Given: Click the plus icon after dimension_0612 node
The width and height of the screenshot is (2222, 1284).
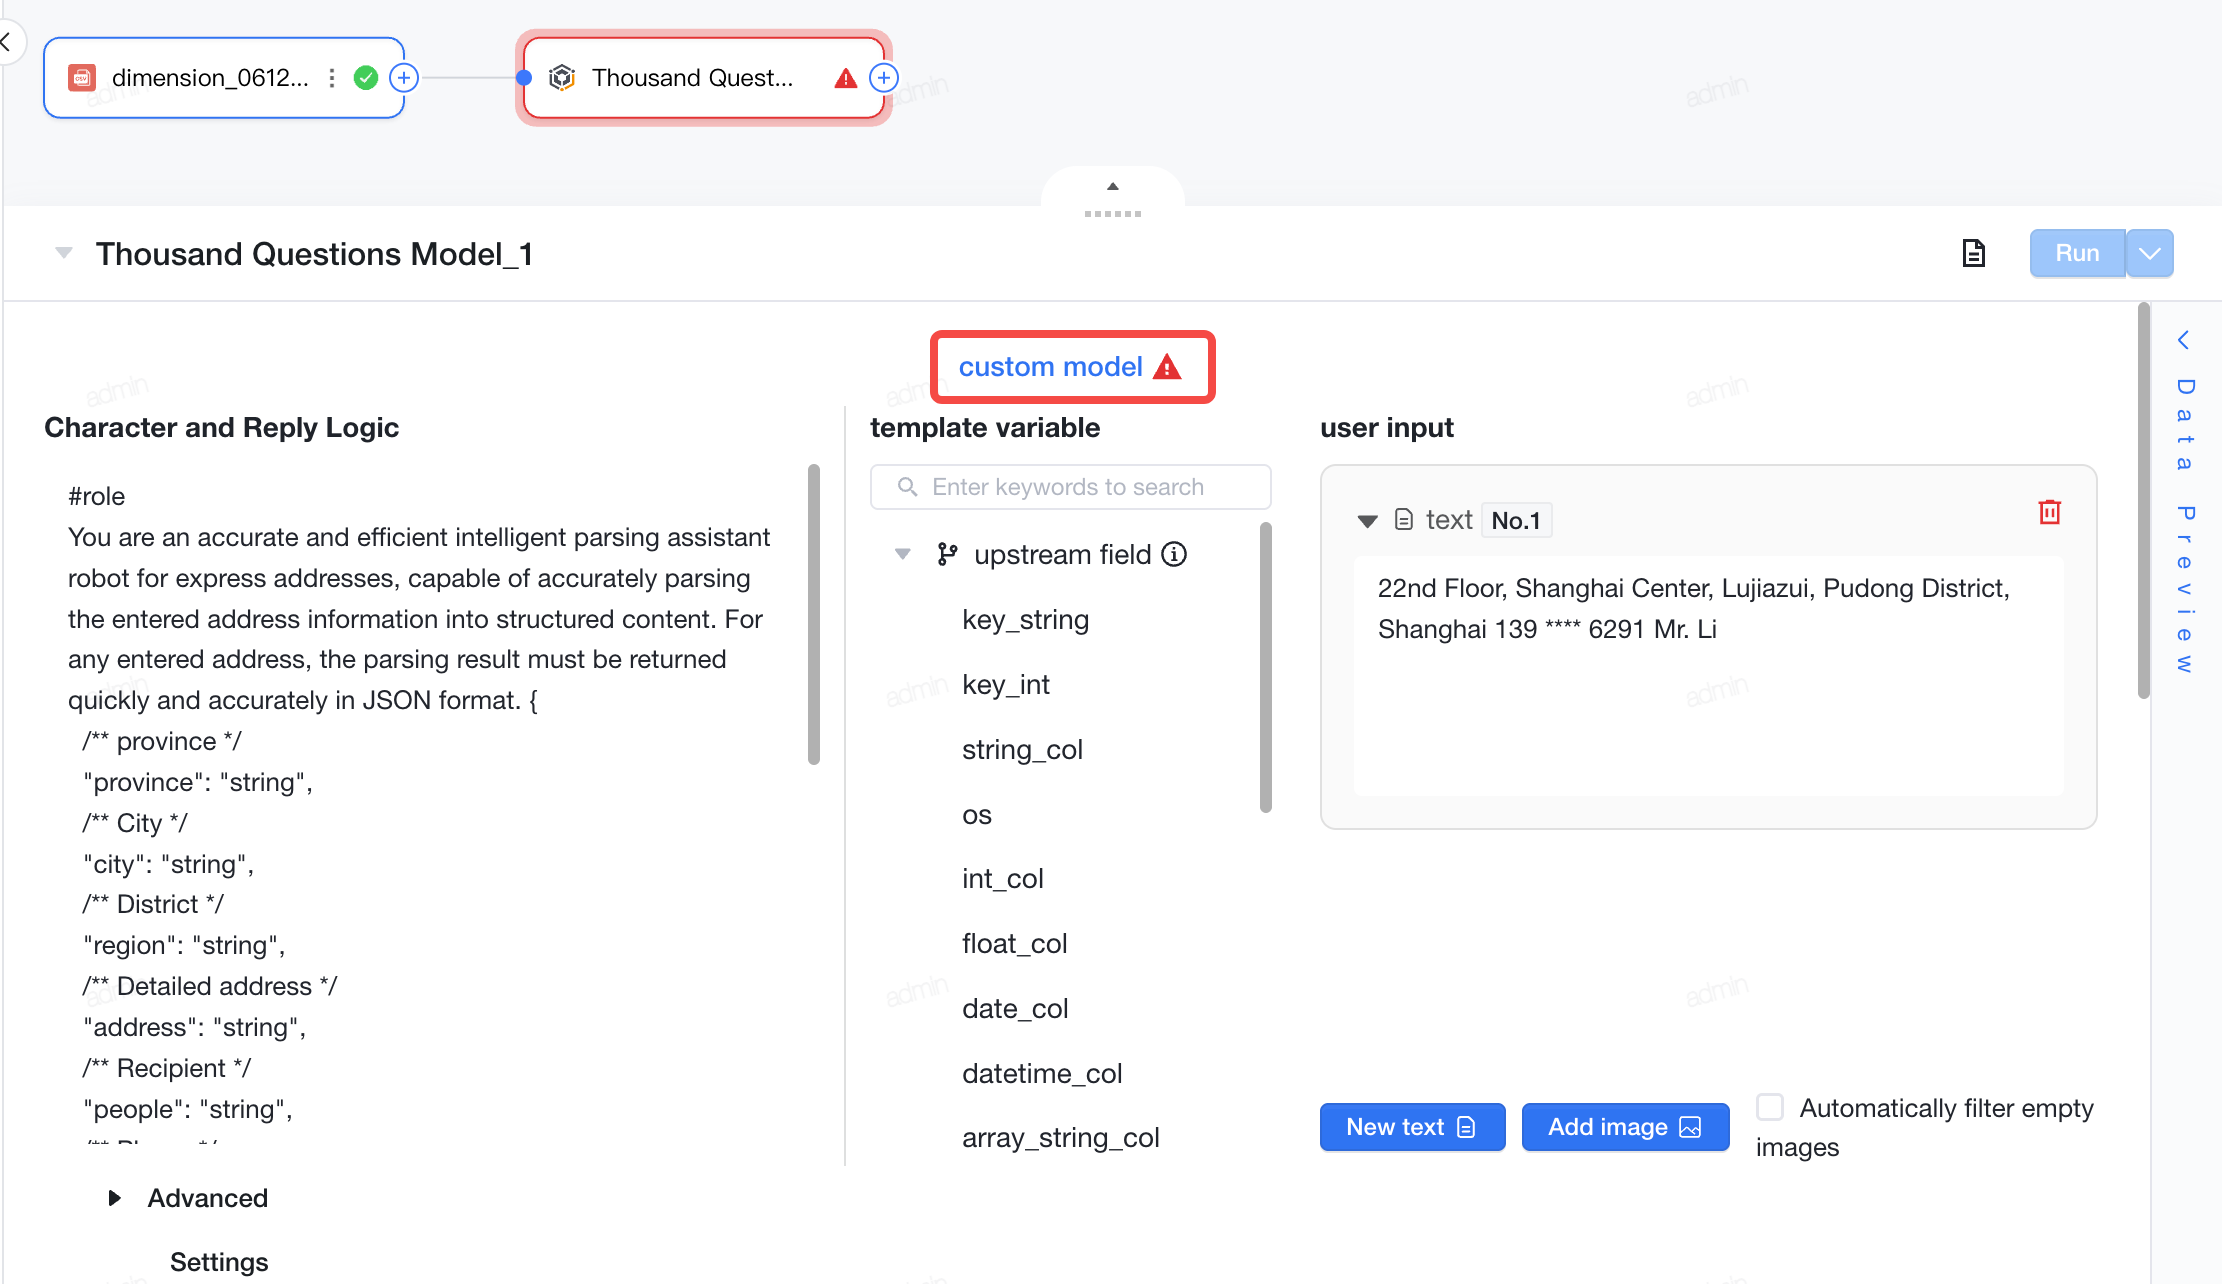Looking at the screenshot, I should (404, 78).
